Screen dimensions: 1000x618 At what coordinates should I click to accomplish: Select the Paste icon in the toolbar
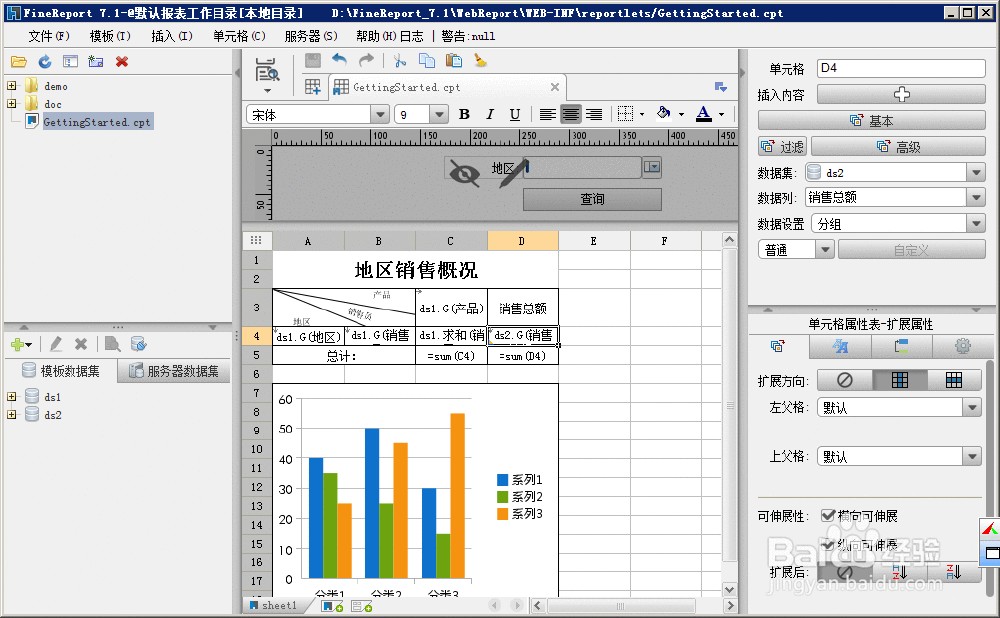click(452, 59)
